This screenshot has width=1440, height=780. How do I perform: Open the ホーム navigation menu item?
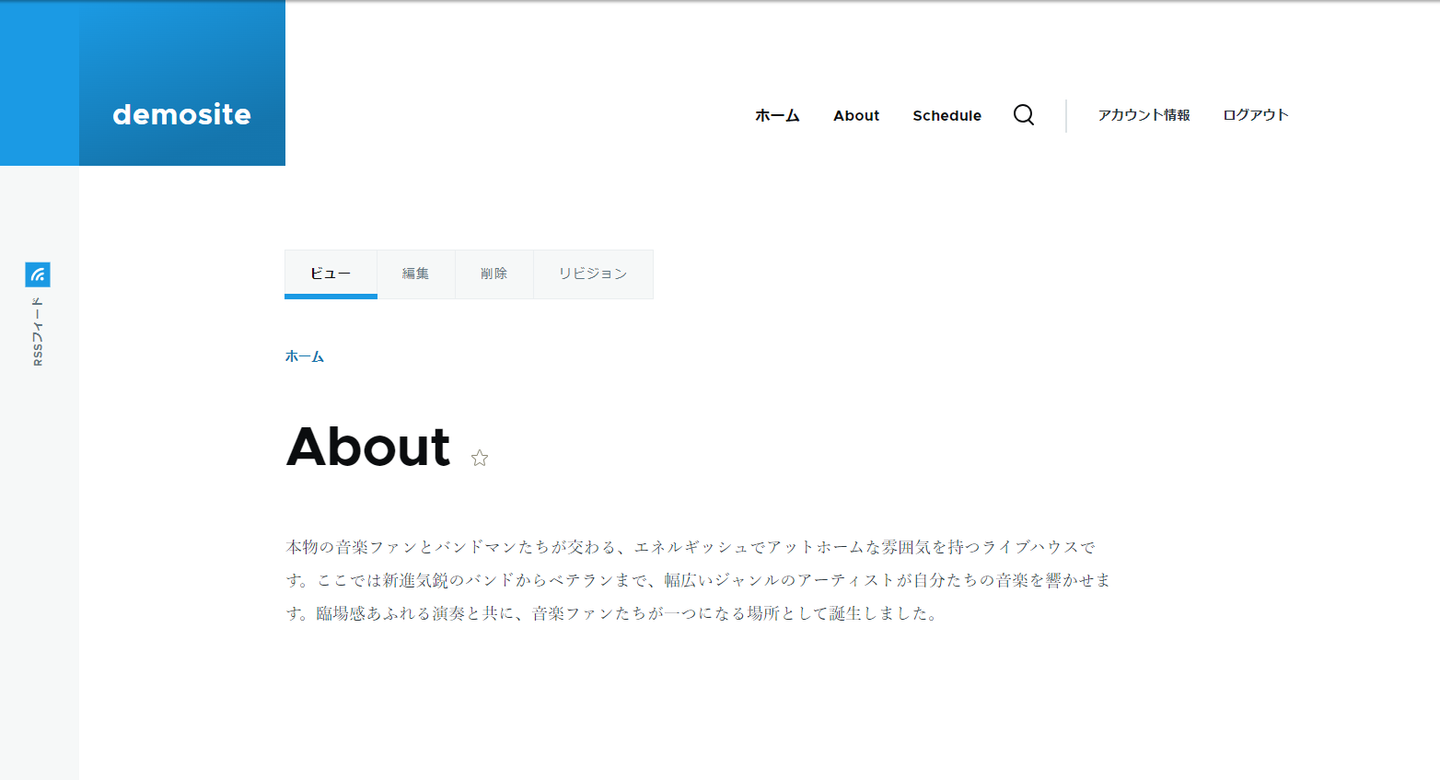(x=777, y=116)
